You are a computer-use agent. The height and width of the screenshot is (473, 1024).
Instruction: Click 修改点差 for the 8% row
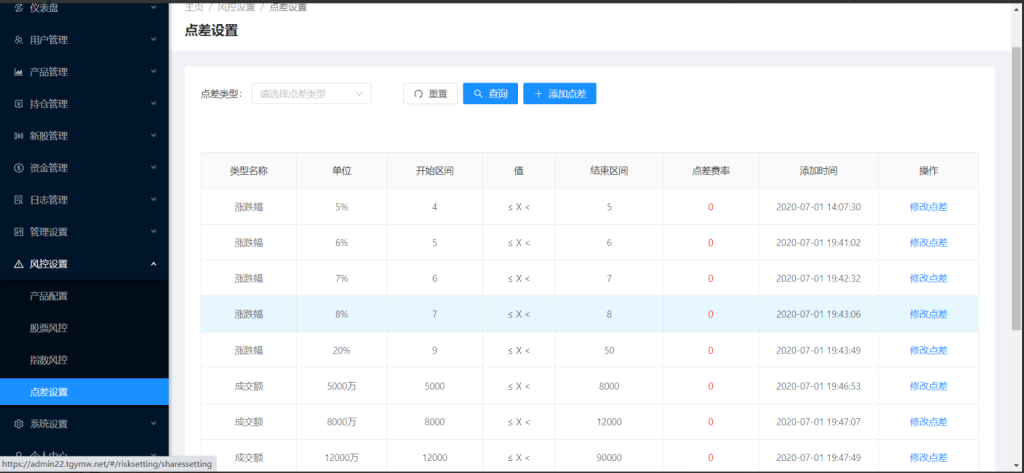pos(928,314)
